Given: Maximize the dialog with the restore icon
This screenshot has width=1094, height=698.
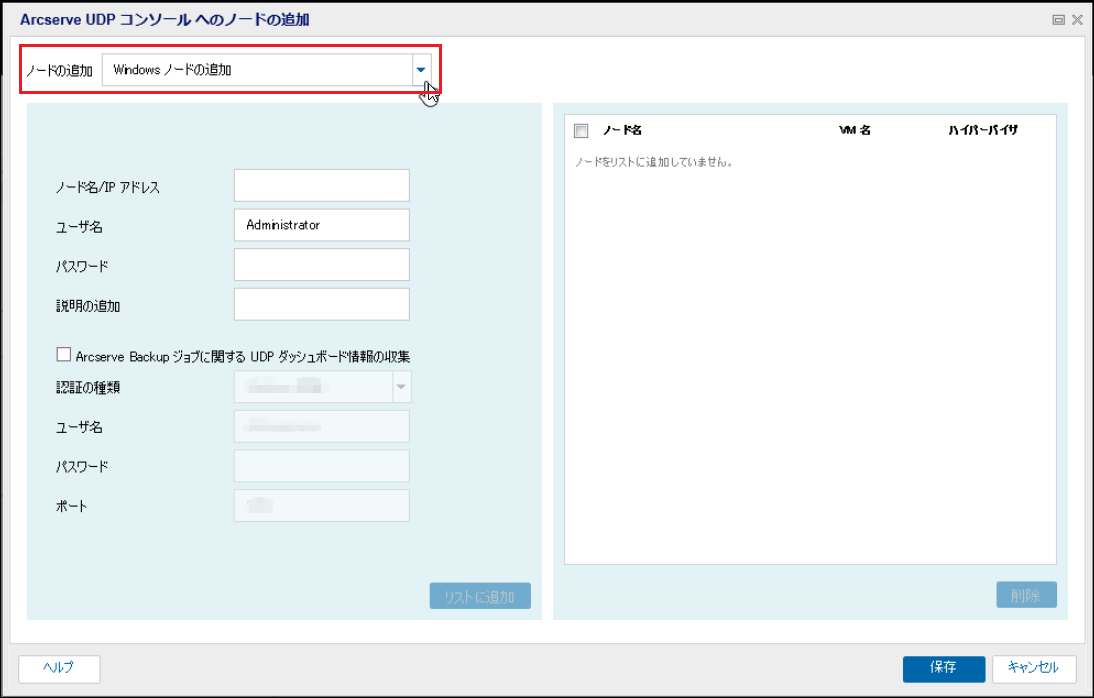Looking at the screenshot, I should pyautogui.click(x=1058, y=20).
